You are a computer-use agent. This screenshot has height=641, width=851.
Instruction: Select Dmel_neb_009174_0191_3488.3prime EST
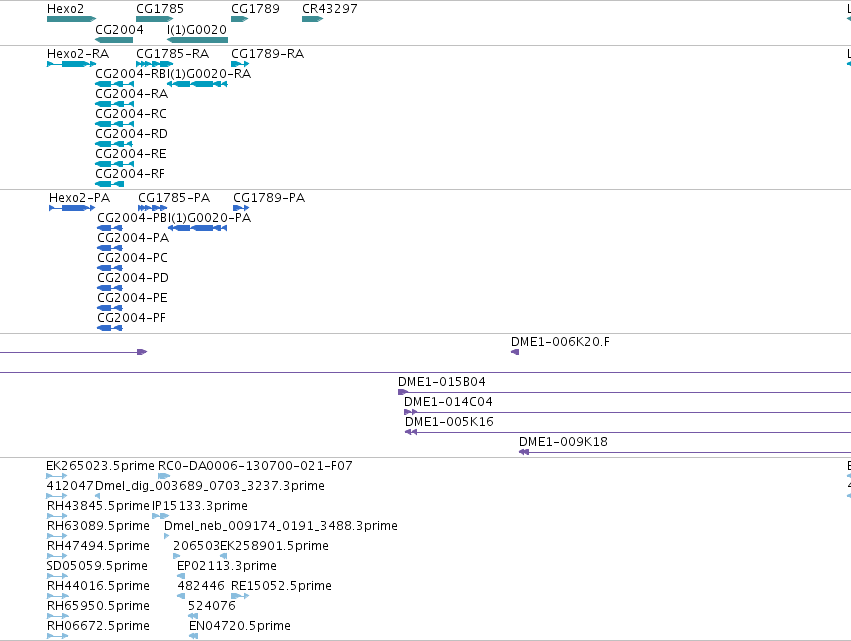pos(281,526)
